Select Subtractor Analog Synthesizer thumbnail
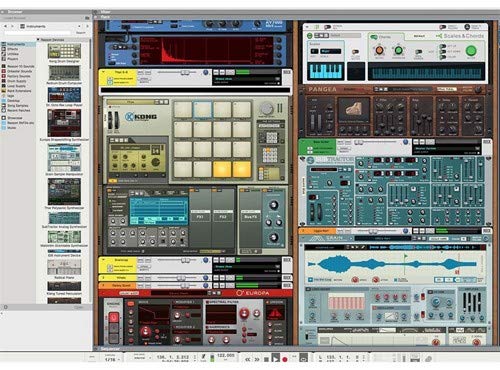The height and width of the screenshot is (370, 500). [64, 218]
